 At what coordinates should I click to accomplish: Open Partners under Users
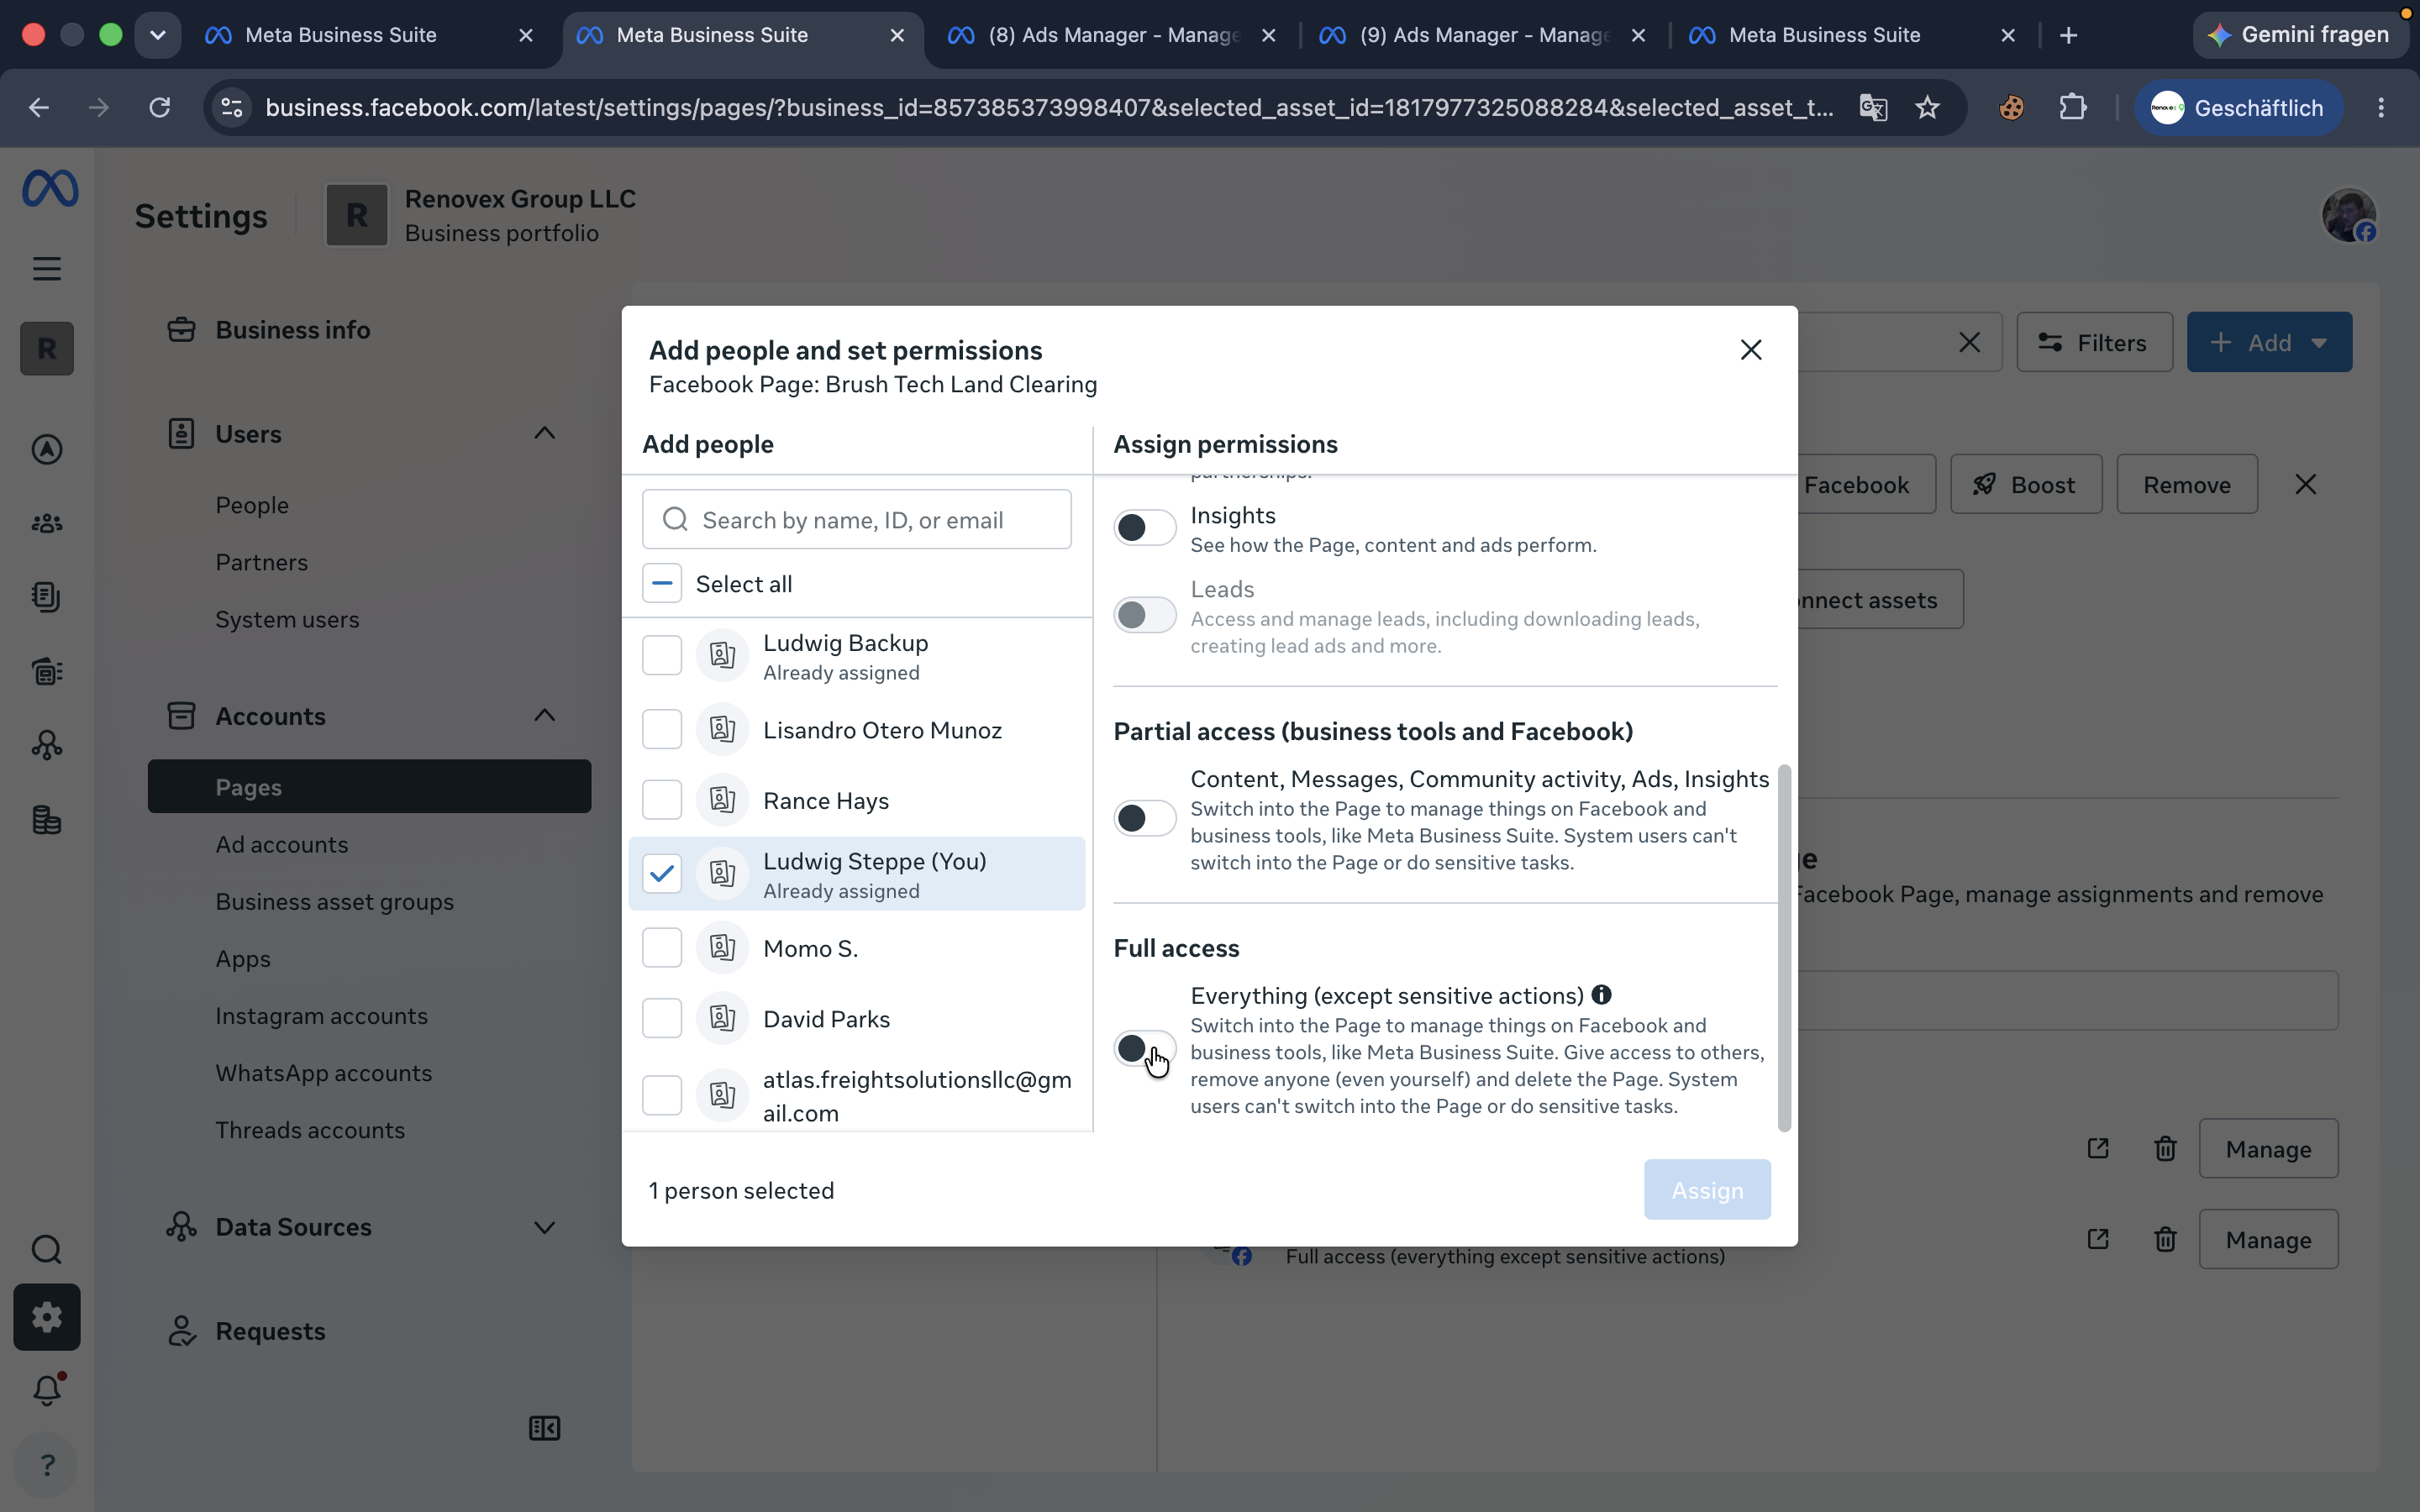point(262,562)
